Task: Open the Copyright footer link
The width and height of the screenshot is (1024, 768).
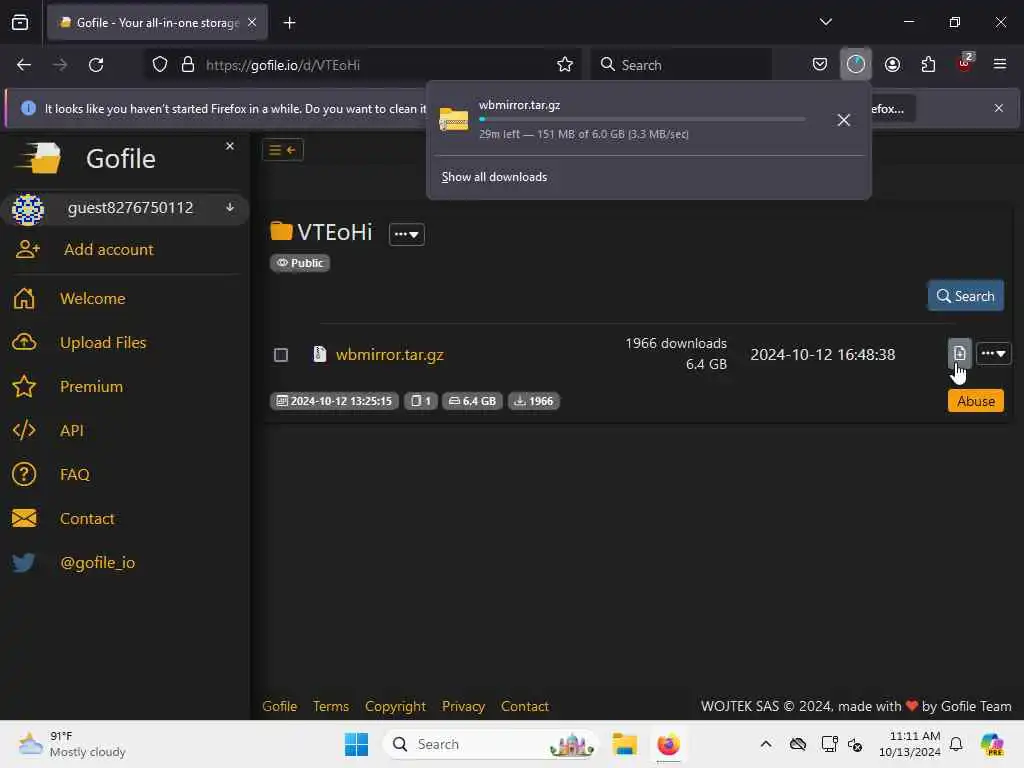Action: [395, 707]
